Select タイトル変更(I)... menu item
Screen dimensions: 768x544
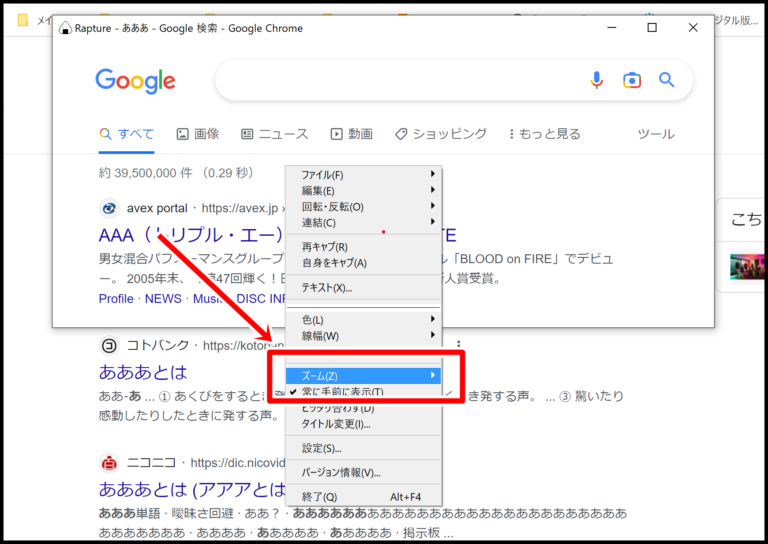[363, 424]
